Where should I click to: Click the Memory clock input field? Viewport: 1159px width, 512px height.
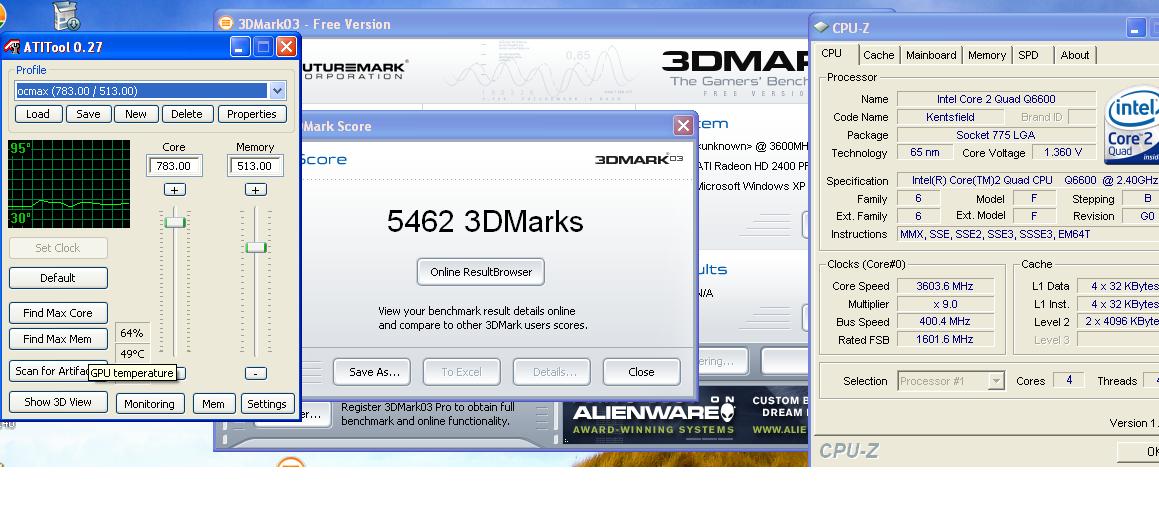[255, 166]
